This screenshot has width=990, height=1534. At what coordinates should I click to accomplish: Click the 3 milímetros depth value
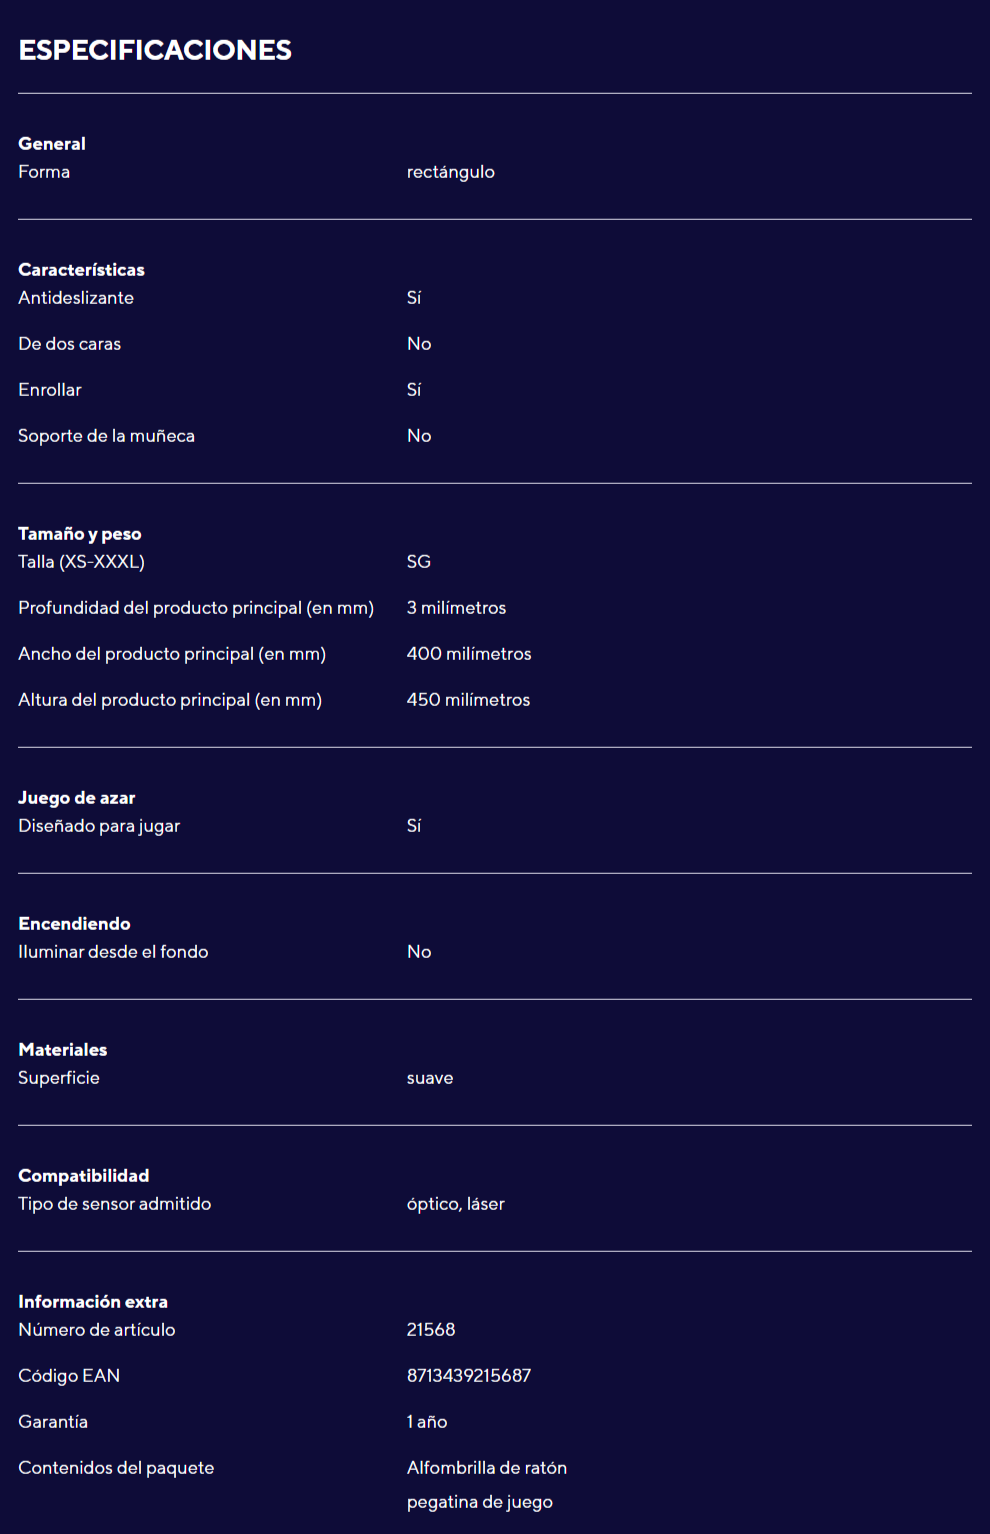tap(456, 608)
